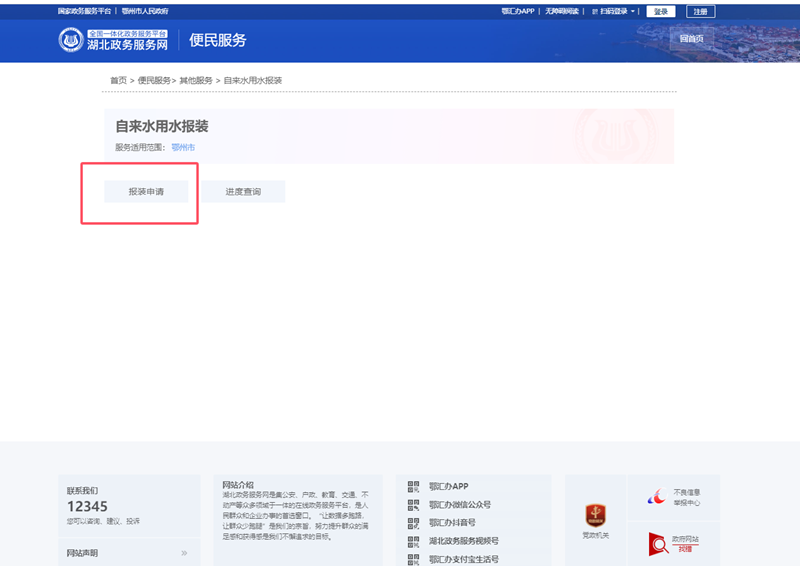Click the 登录 button

click(660, 11)
